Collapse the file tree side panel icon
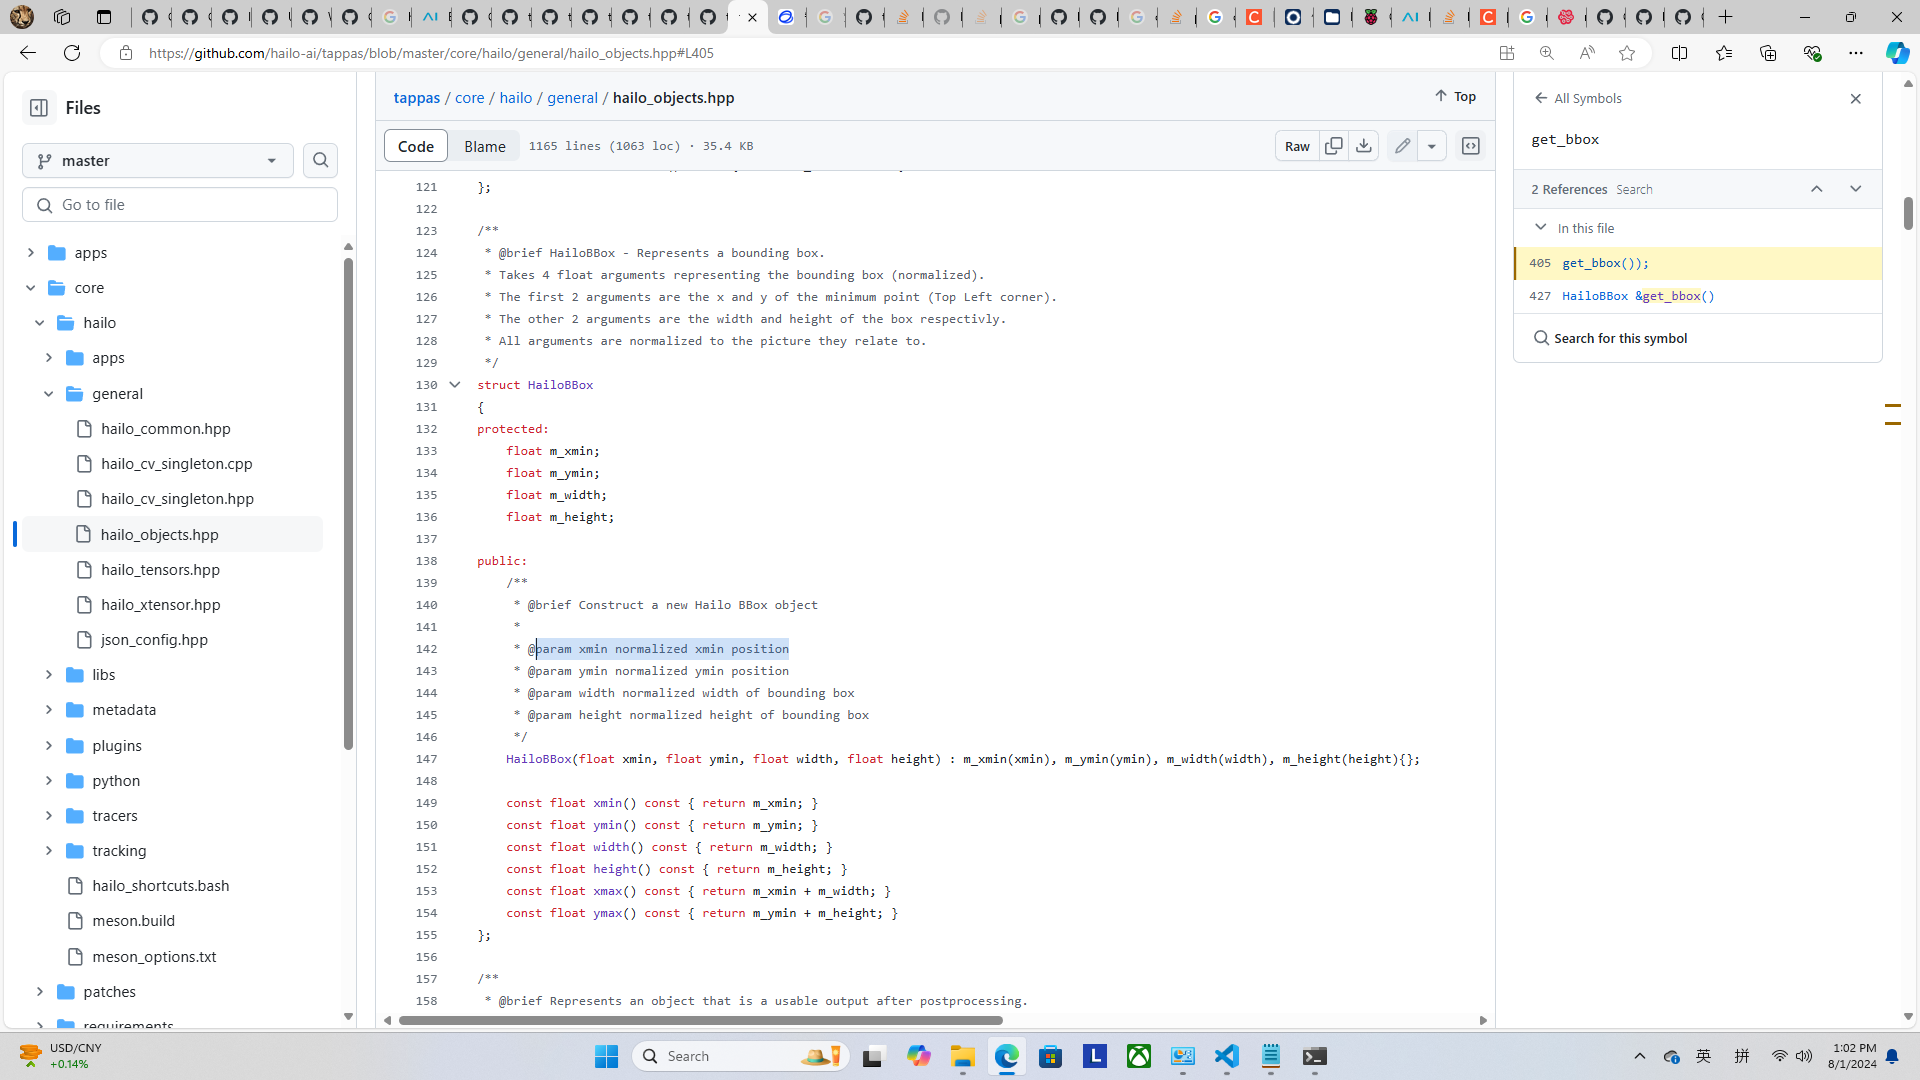 pos(38,108)
